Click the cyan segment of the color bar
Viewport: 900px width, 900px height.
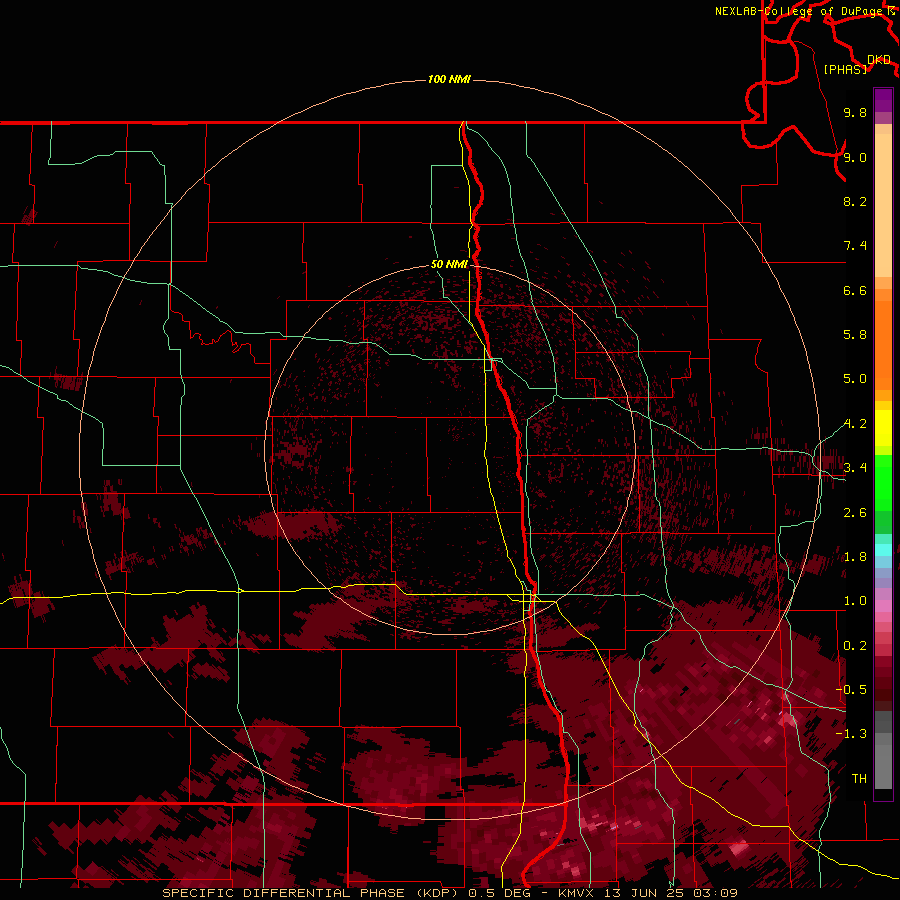tap(883, 550)
